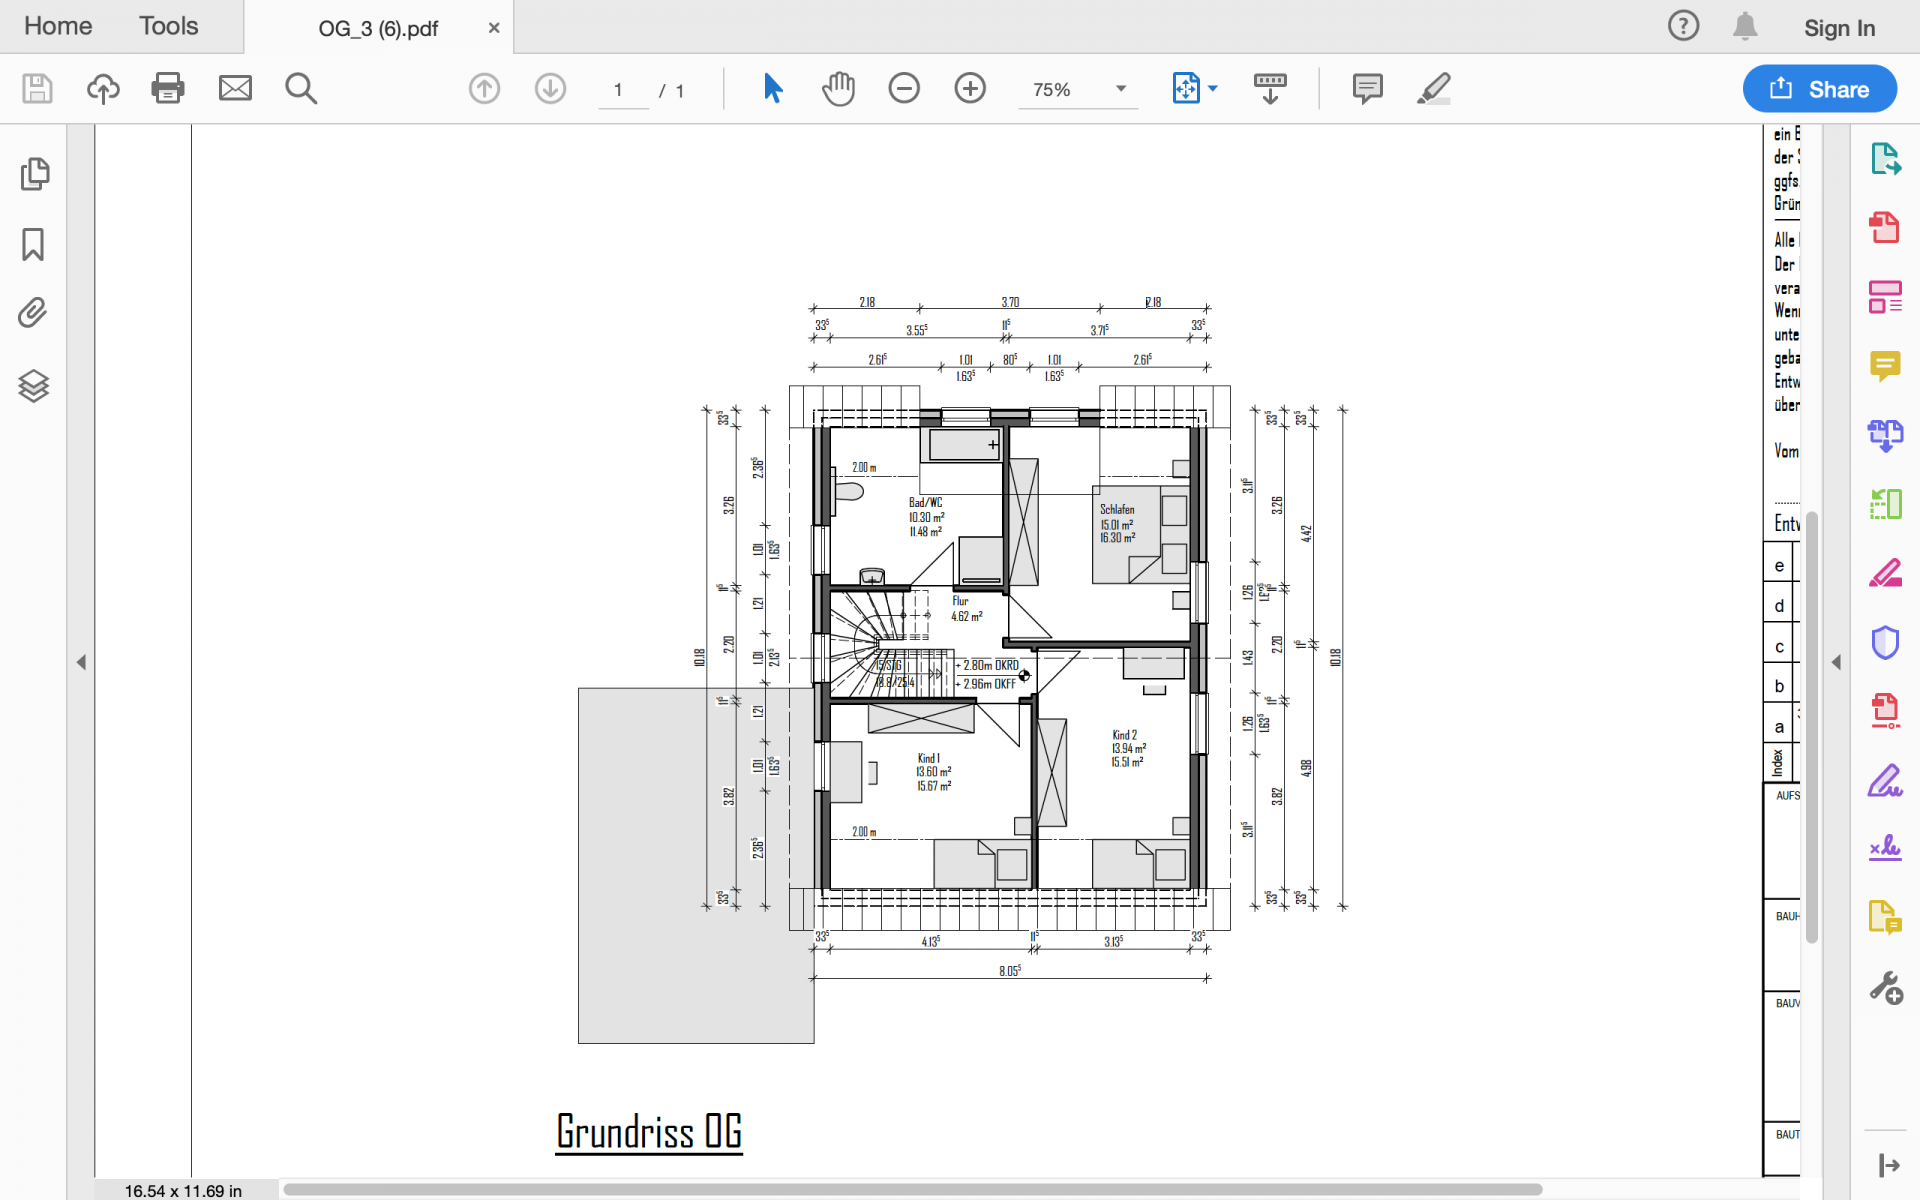Open the Request Signatures tool

(x=1885, y=848)
